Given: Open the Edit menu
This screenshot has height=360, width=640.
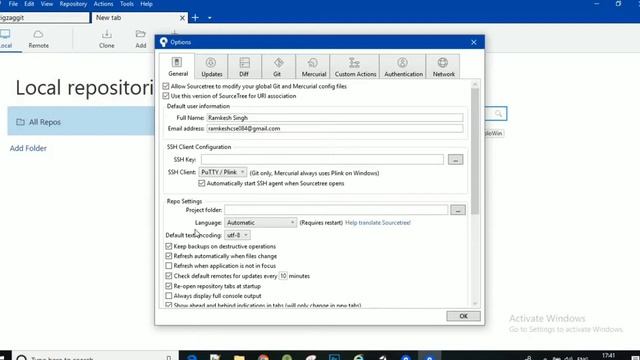Looking at the screenshot, I should click(x=29, y=4).
